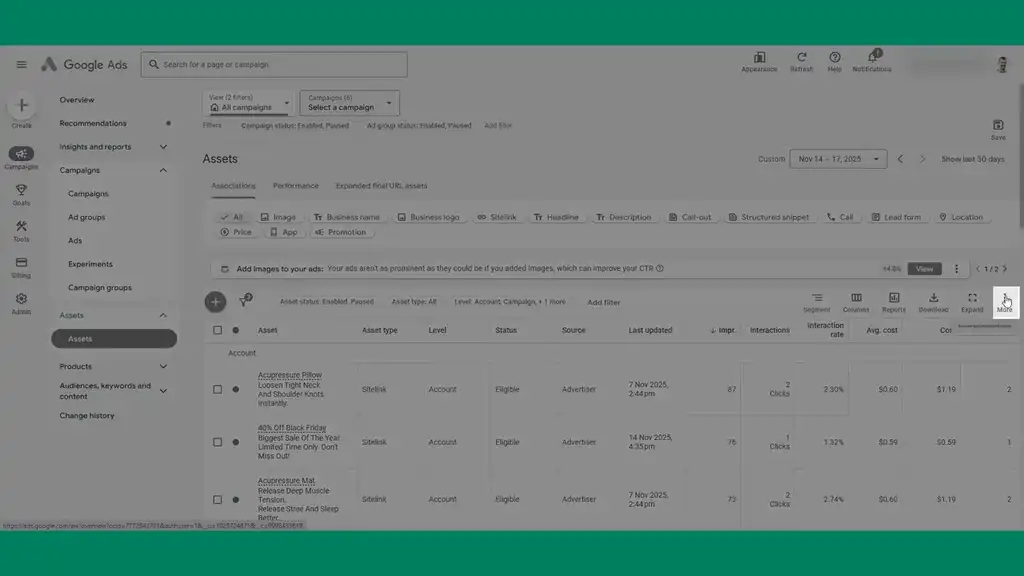The height and width of the screenshot is (576, 1024).
Task: Toggle the All asset type filter chip
Action: pos(232,216)
